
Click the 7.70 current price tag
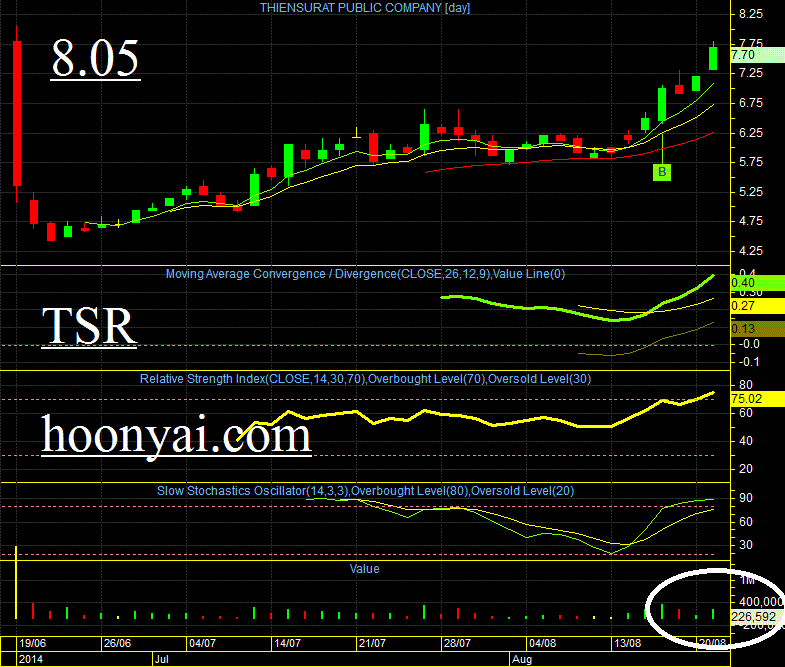757,55
